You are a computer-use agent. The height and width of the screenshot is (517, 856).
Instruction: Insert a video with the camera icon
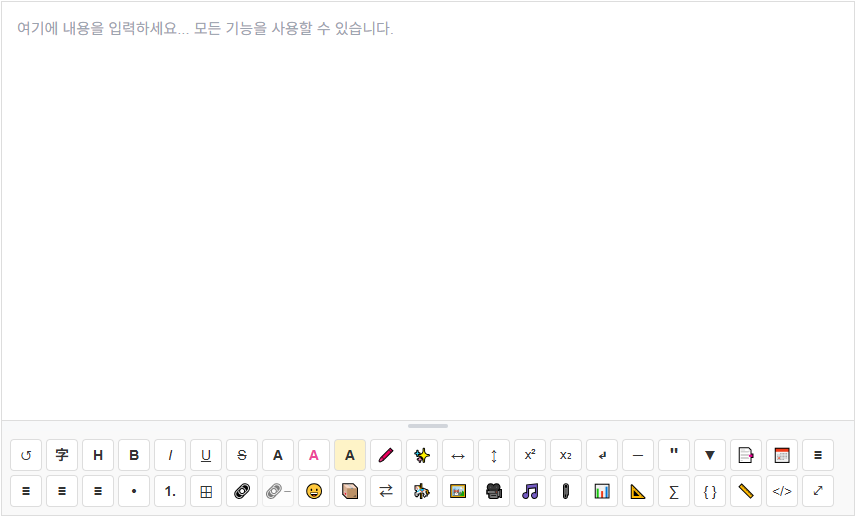click(494, 491)
